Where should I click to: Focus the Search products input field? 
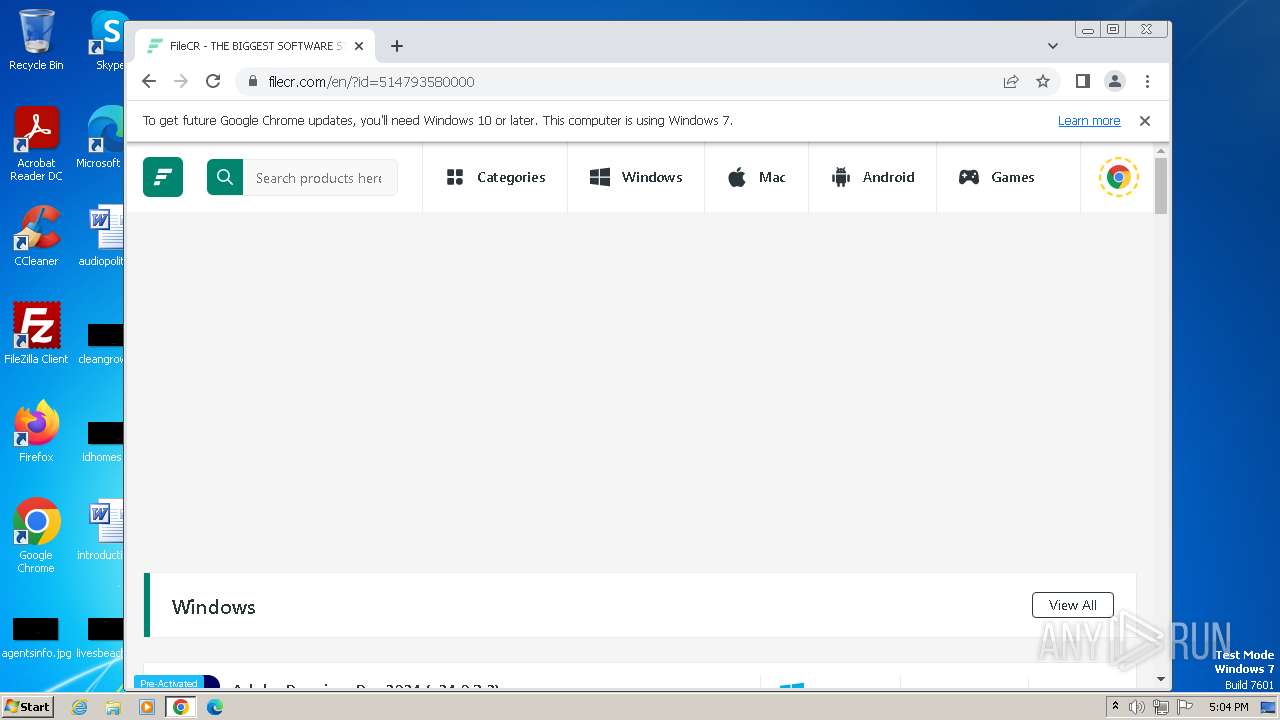(320, 177)
